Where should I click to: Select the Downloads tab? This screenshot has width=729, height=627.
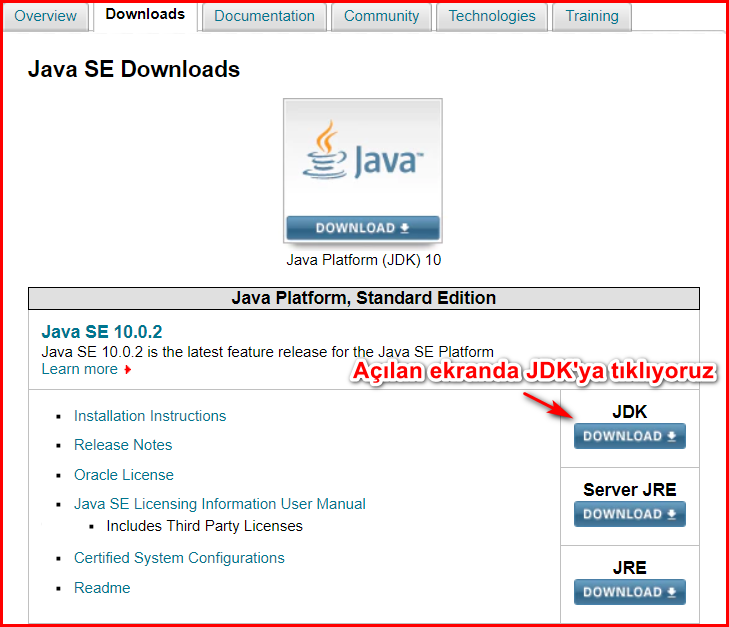click(145, 15)
